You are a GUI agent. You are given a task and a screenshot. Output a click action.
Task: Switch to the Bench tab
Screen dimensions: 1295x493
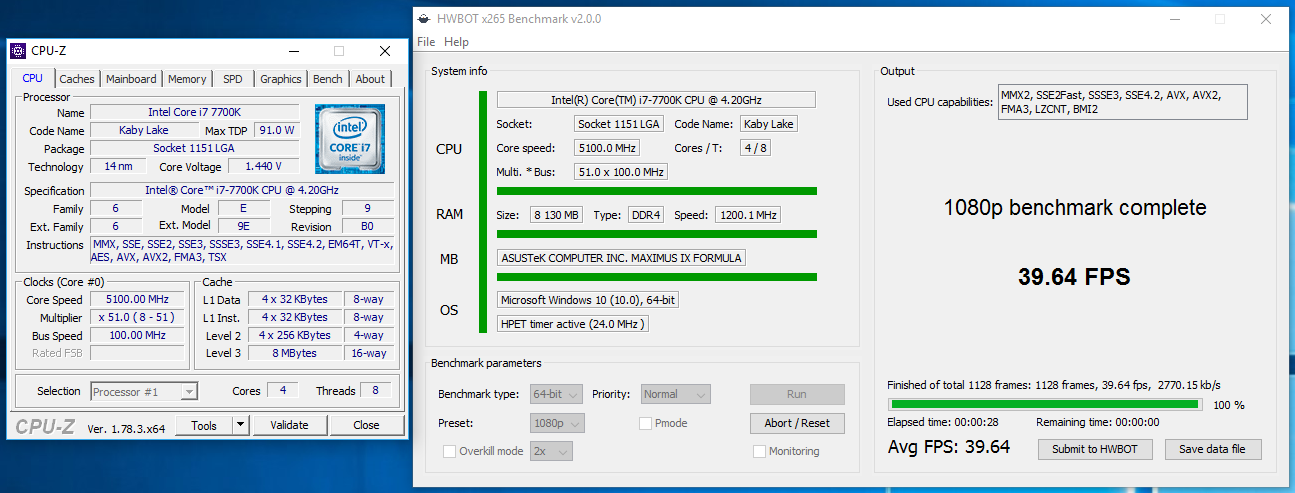click(328, 79)
